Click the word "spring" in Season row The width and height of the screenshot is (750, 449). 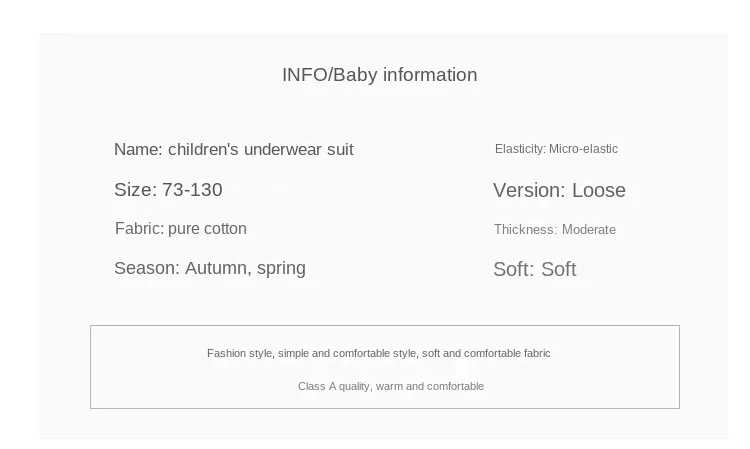click(x=281, y=268)
